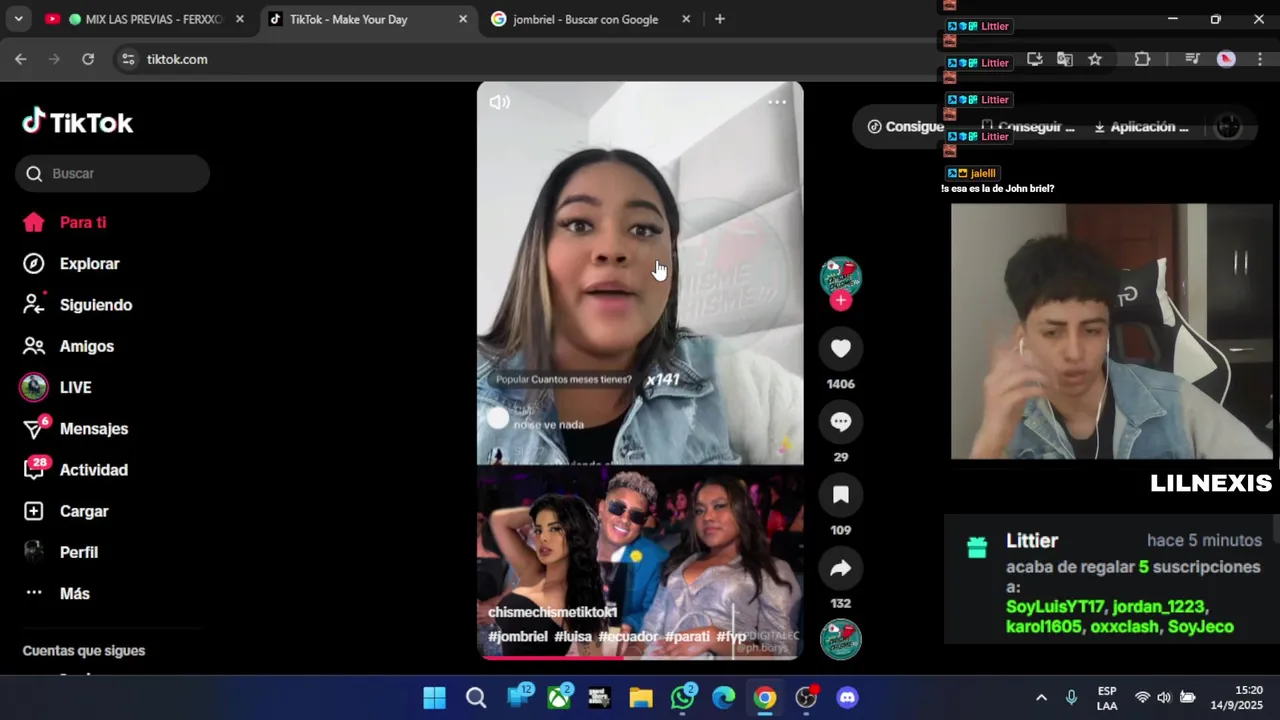Switch to the MIX LAS PREVIAS tab
Screen dimensions: 1280x720
145,19
